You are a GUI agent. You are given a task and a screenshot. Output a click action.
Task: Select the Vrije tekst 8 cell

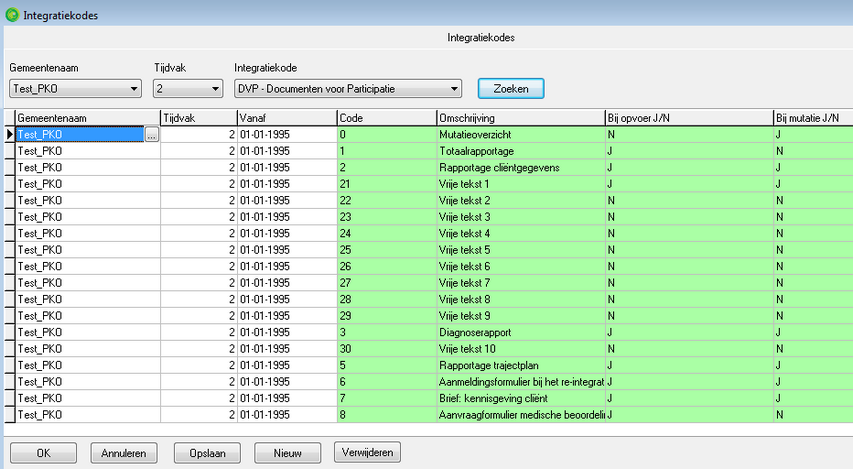pyautogui.click(x=521, y=299)
